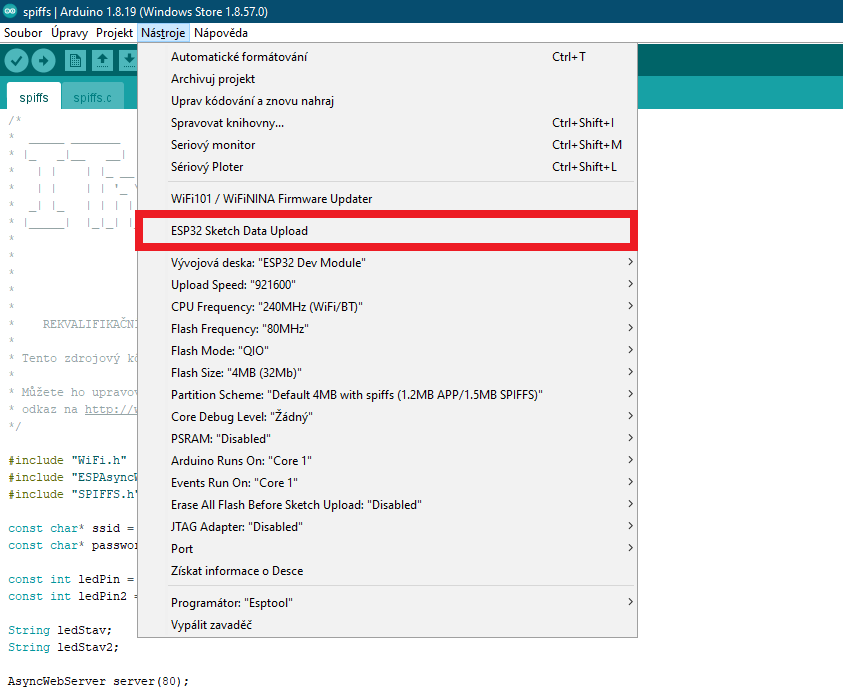843x689 pixels.
Task: Switch to the spiffs.c tab
Action: (x=92, y=97)
